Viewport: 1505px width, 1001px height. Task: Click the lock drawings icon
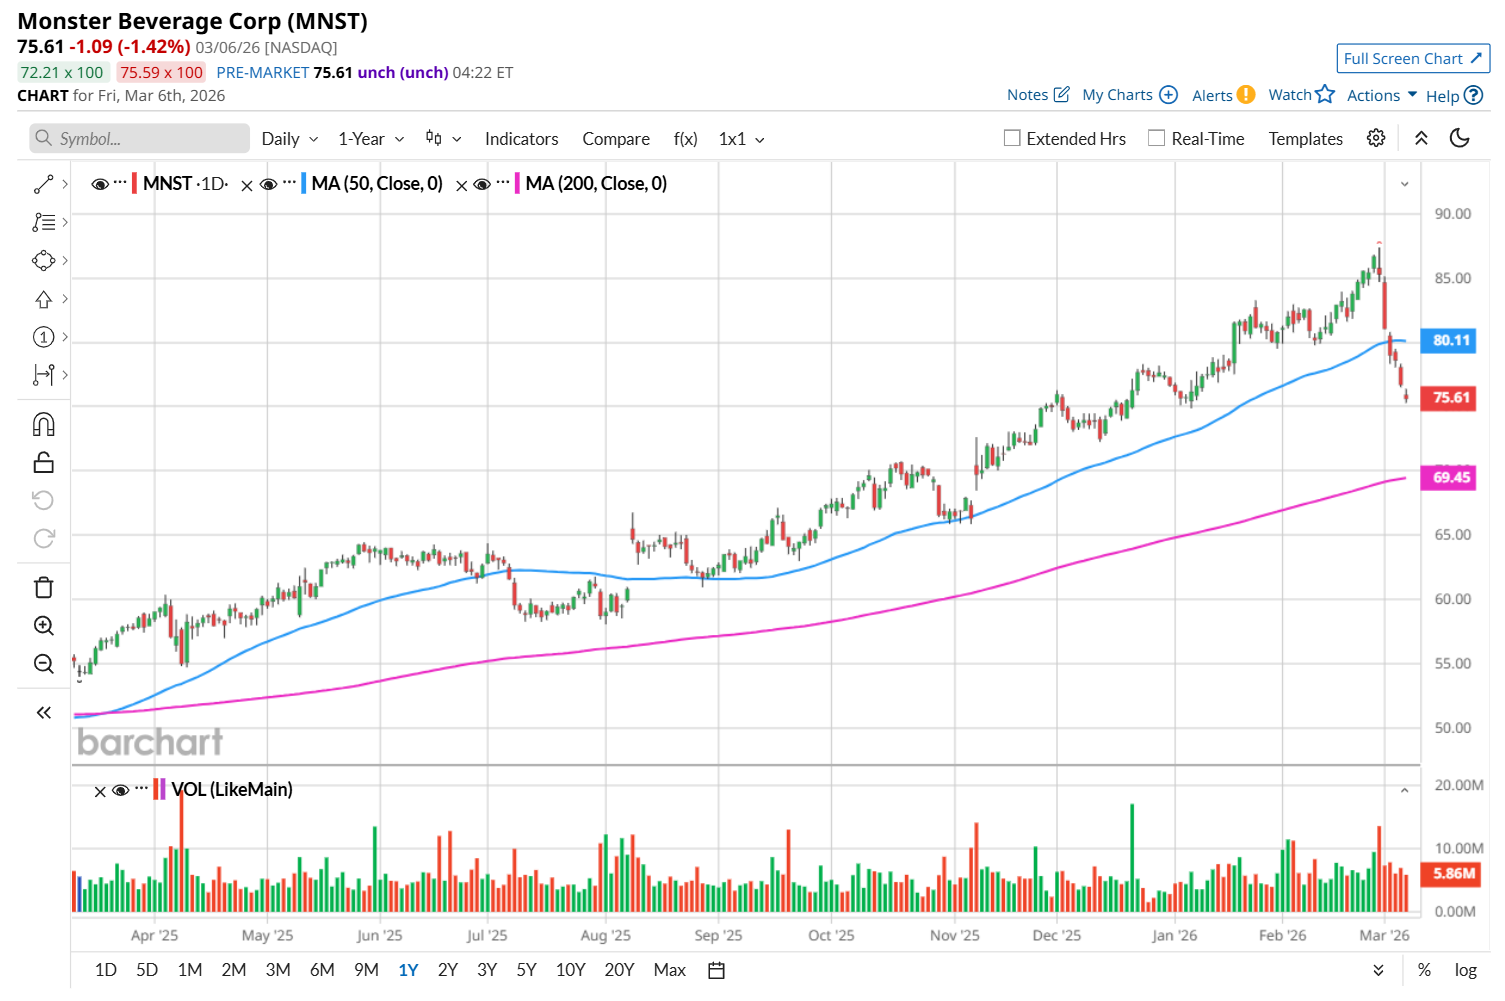click(x=43, y=463)
